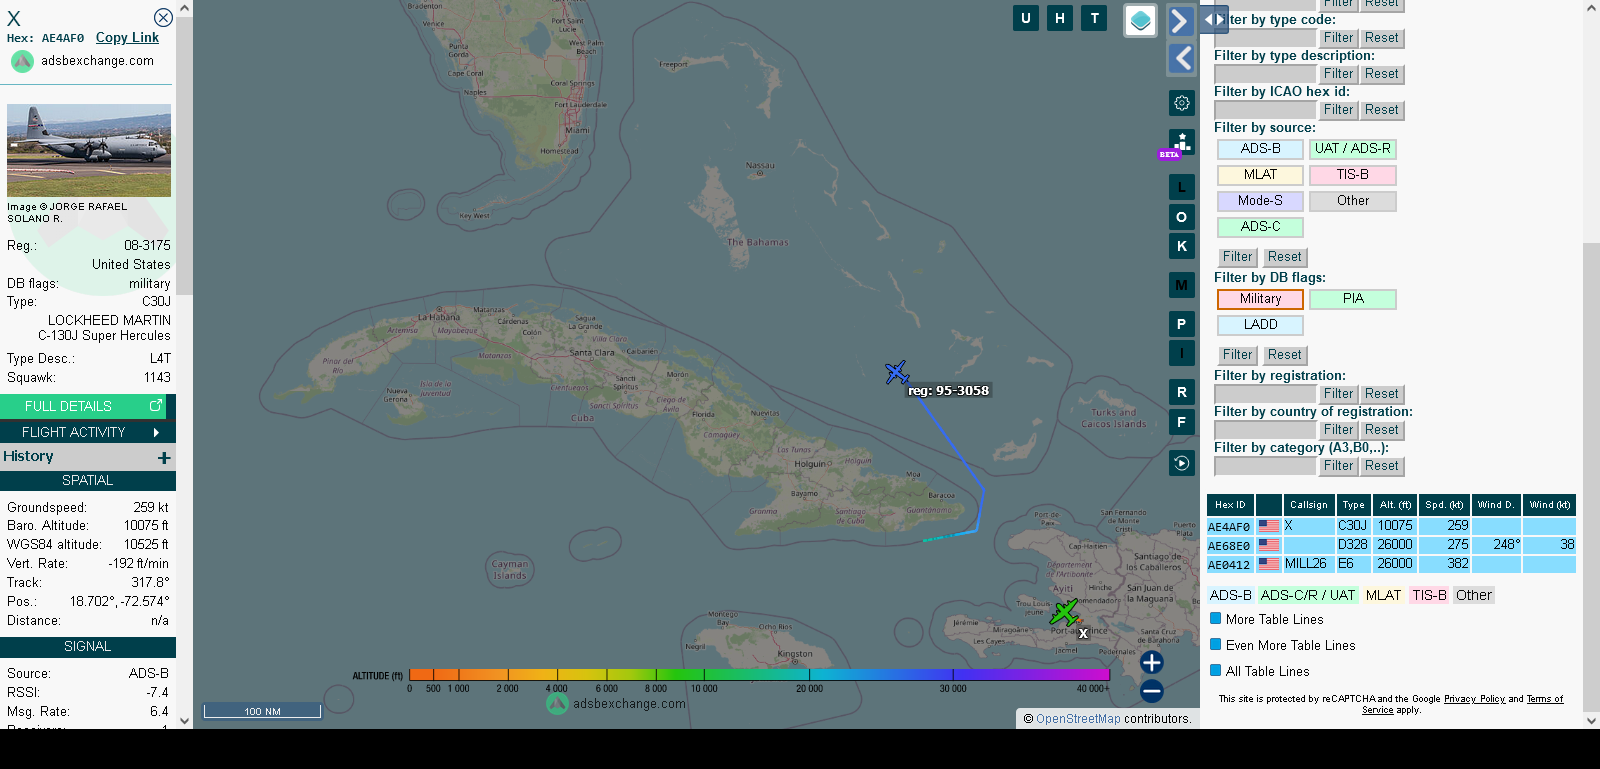
Task: Toggle the K map button
Action: click(x=1182, y=246)
